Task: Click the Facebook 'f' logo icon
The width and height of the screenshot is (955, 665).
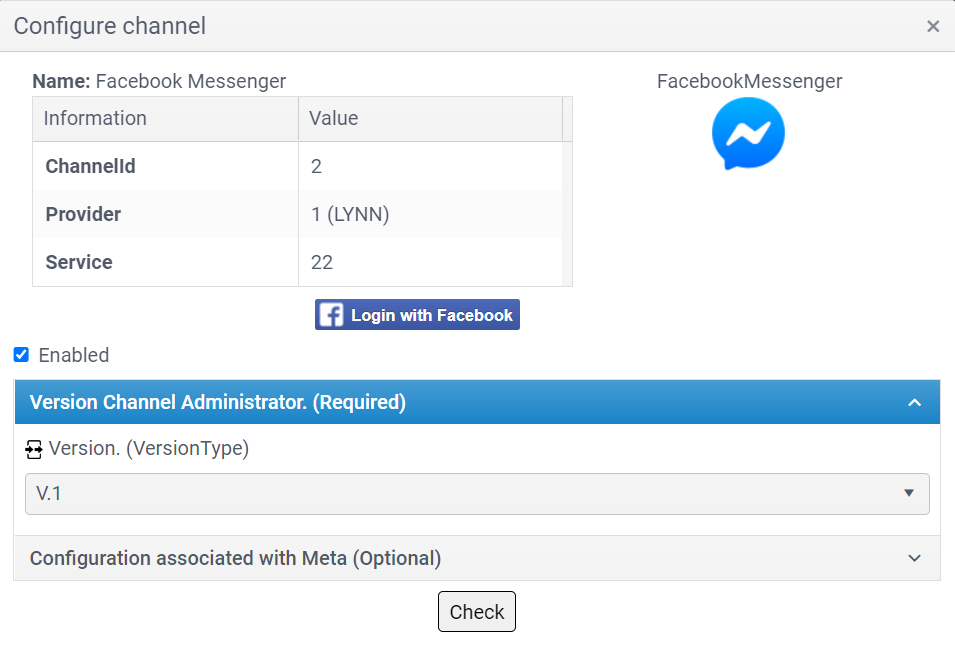Action: 331,315
